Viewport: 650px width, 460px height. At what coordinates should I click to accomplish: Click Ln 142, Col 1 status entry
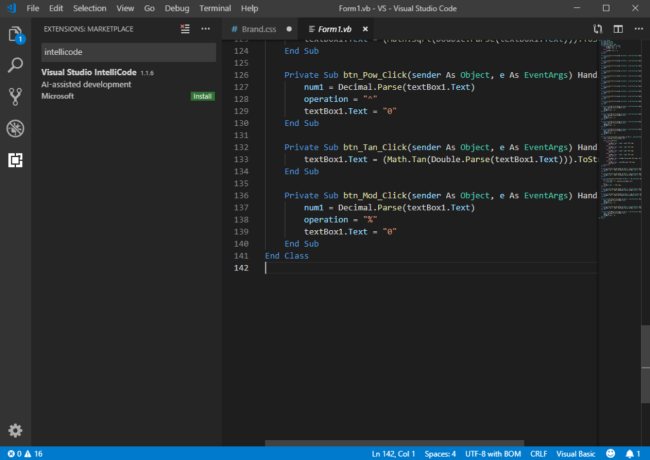393,454
